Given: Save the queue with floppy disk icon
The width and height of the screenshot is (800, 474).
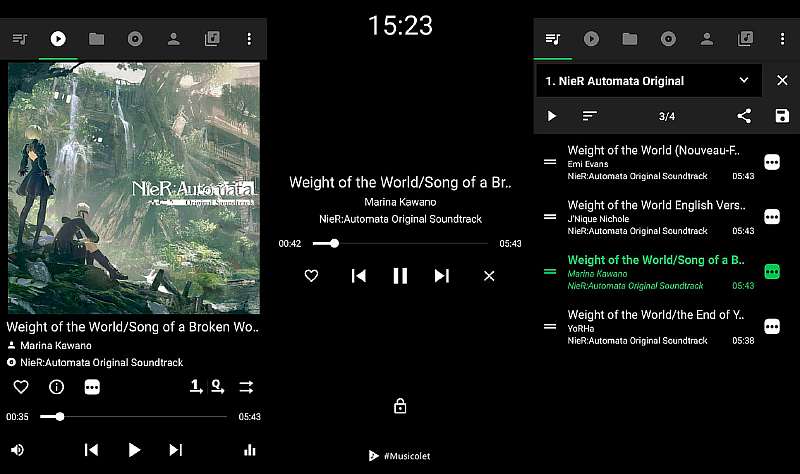Looking at the screenshot, I should [x=782, y=116].
